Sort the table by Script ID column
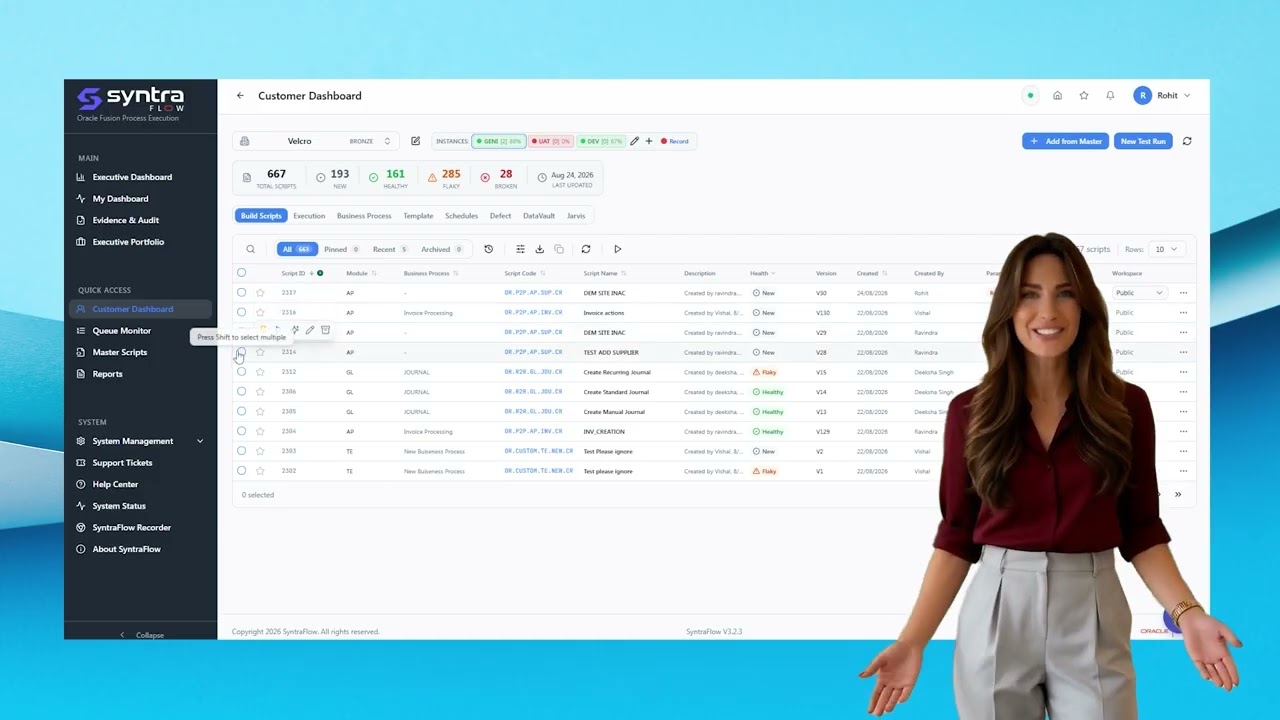 pyautogui.click(x=297, y=273)
